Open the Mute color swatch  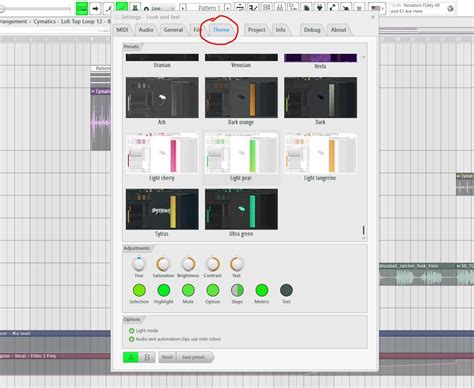point(188,290)
